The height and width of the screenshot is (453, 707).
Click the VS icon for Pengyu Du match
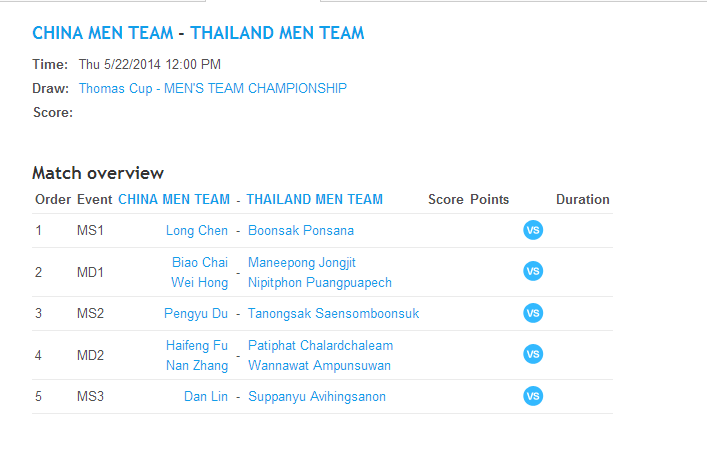[x=533, y=314]
